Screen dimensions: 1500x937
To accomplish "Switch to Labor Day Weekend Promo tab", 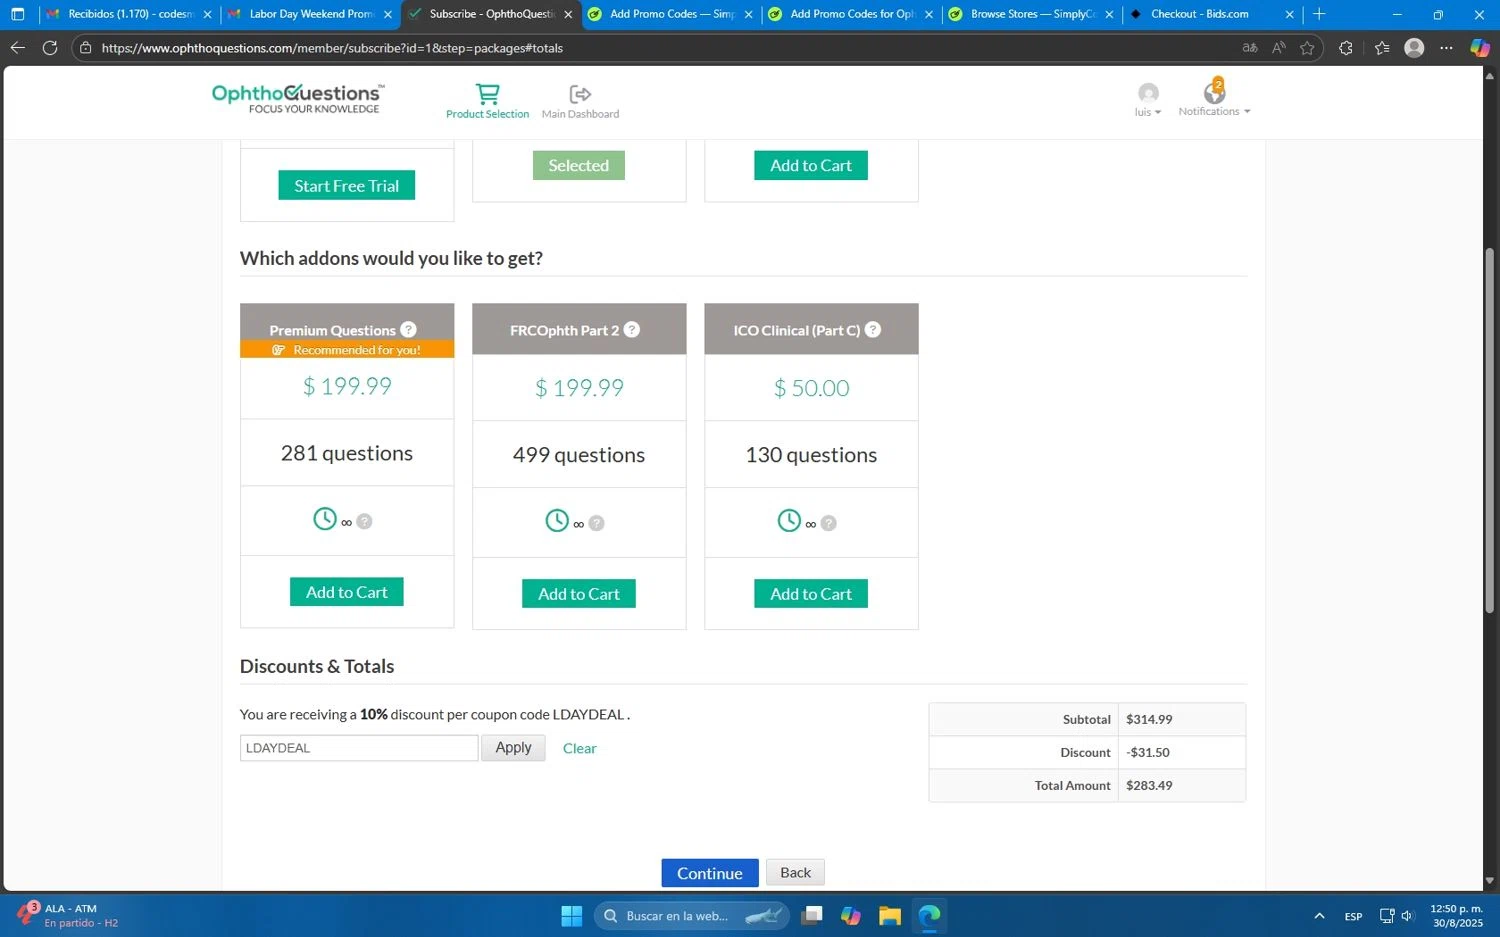I will [310, 14].
